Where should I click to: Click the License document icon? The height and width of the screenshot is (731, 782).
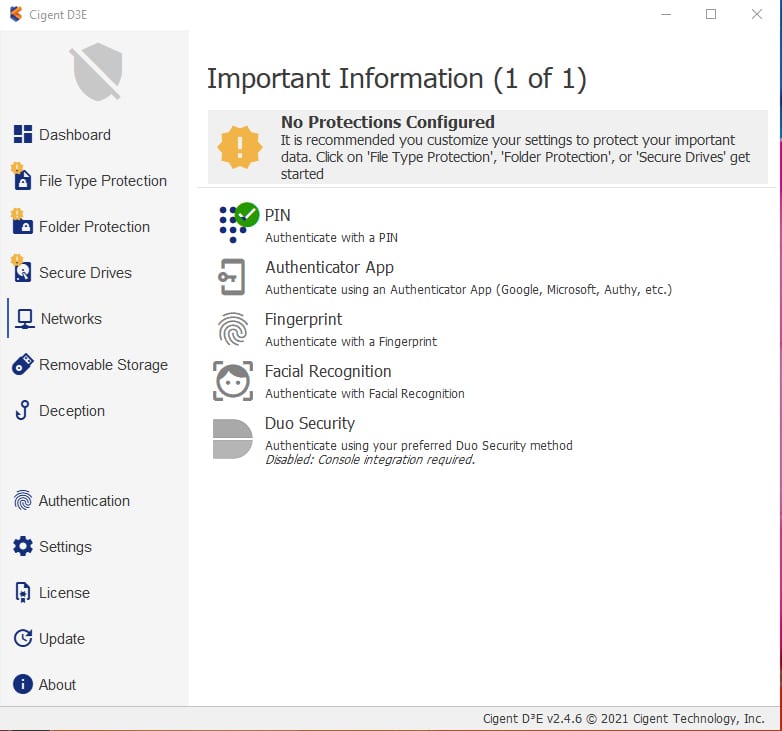coord(22,592)
